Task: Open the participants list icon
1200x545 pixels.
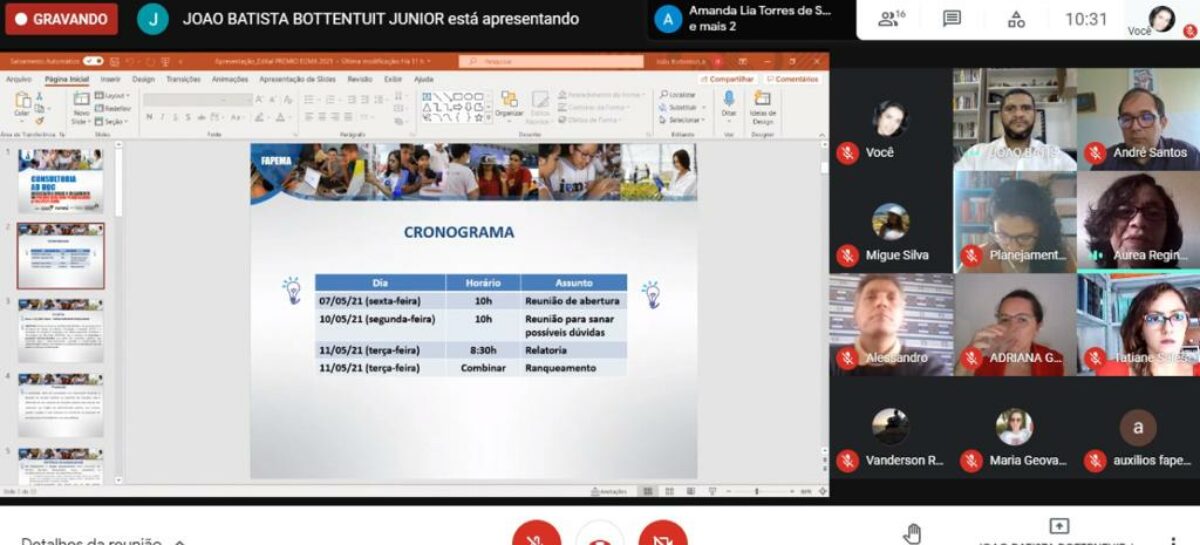Action: click(x=890, y=19)
